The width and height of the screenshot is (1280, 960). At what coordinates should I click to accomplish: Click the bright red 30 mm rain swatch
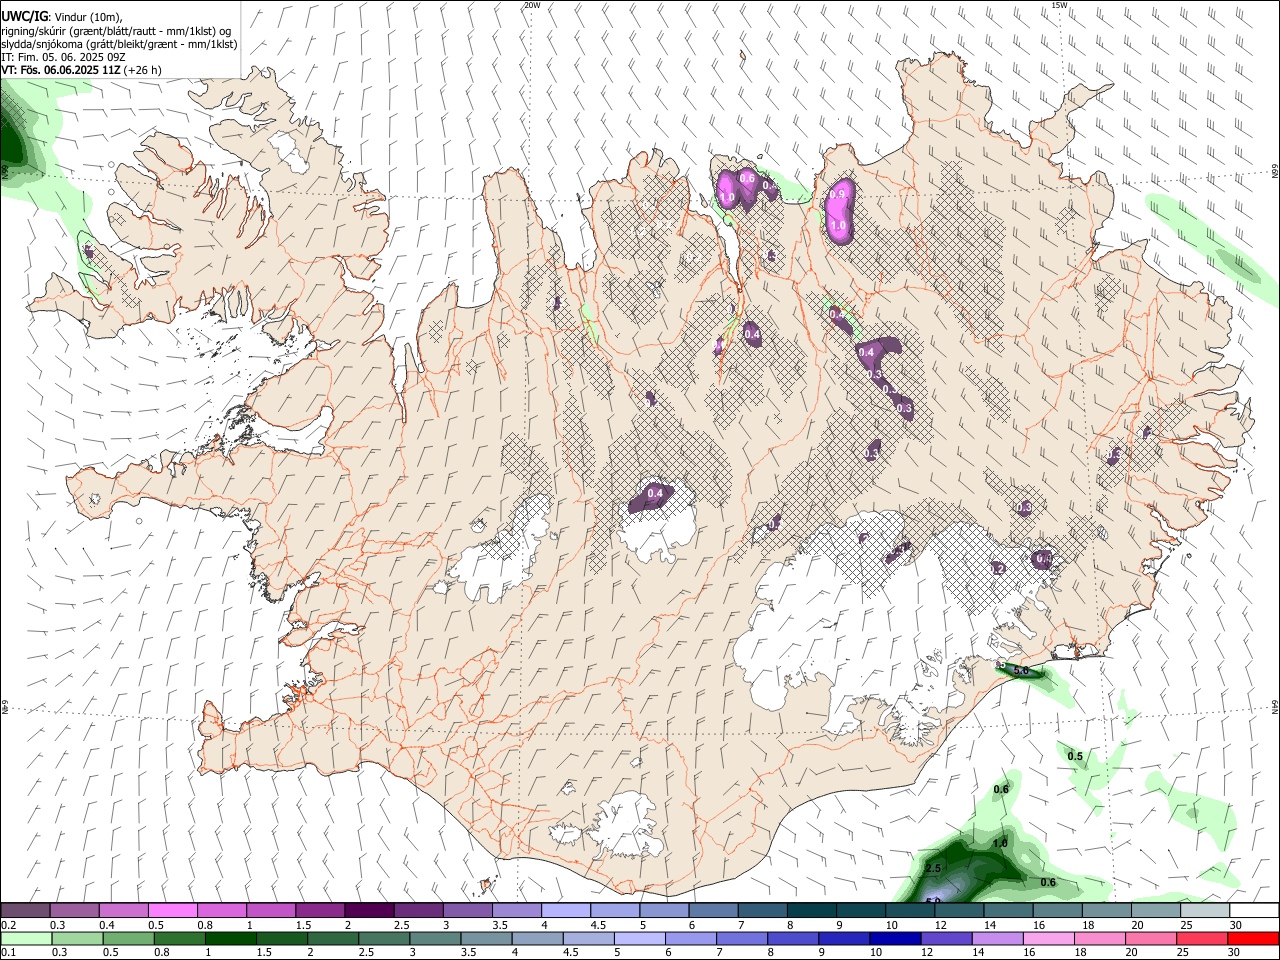(x=1254, y=938)
